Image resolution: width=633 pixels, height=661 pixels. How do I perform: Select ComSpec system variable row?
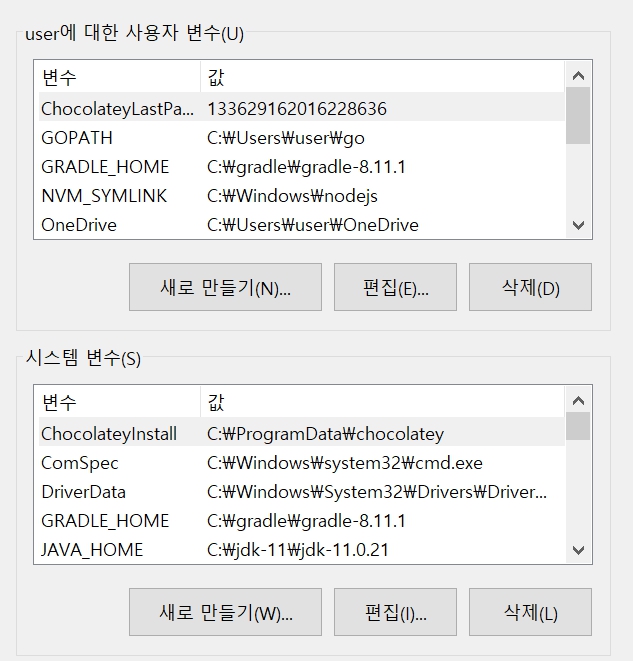click(301, 463)
